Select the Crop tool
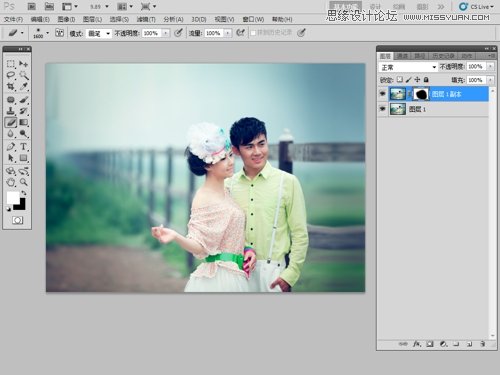Image resolution: width=500 pixels, height=375 pixels. (x=11, y=86)
